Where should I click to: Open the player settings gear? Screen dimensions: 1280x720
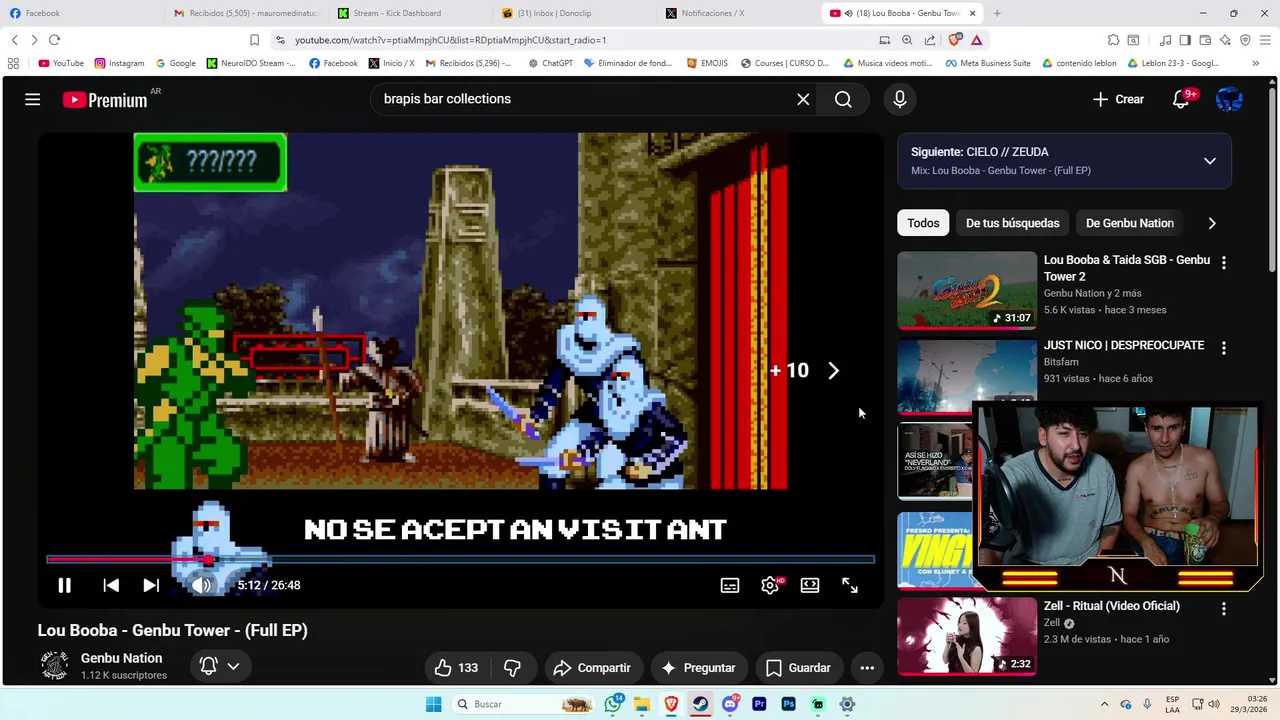pyautogui.click(x=770, y=585)
